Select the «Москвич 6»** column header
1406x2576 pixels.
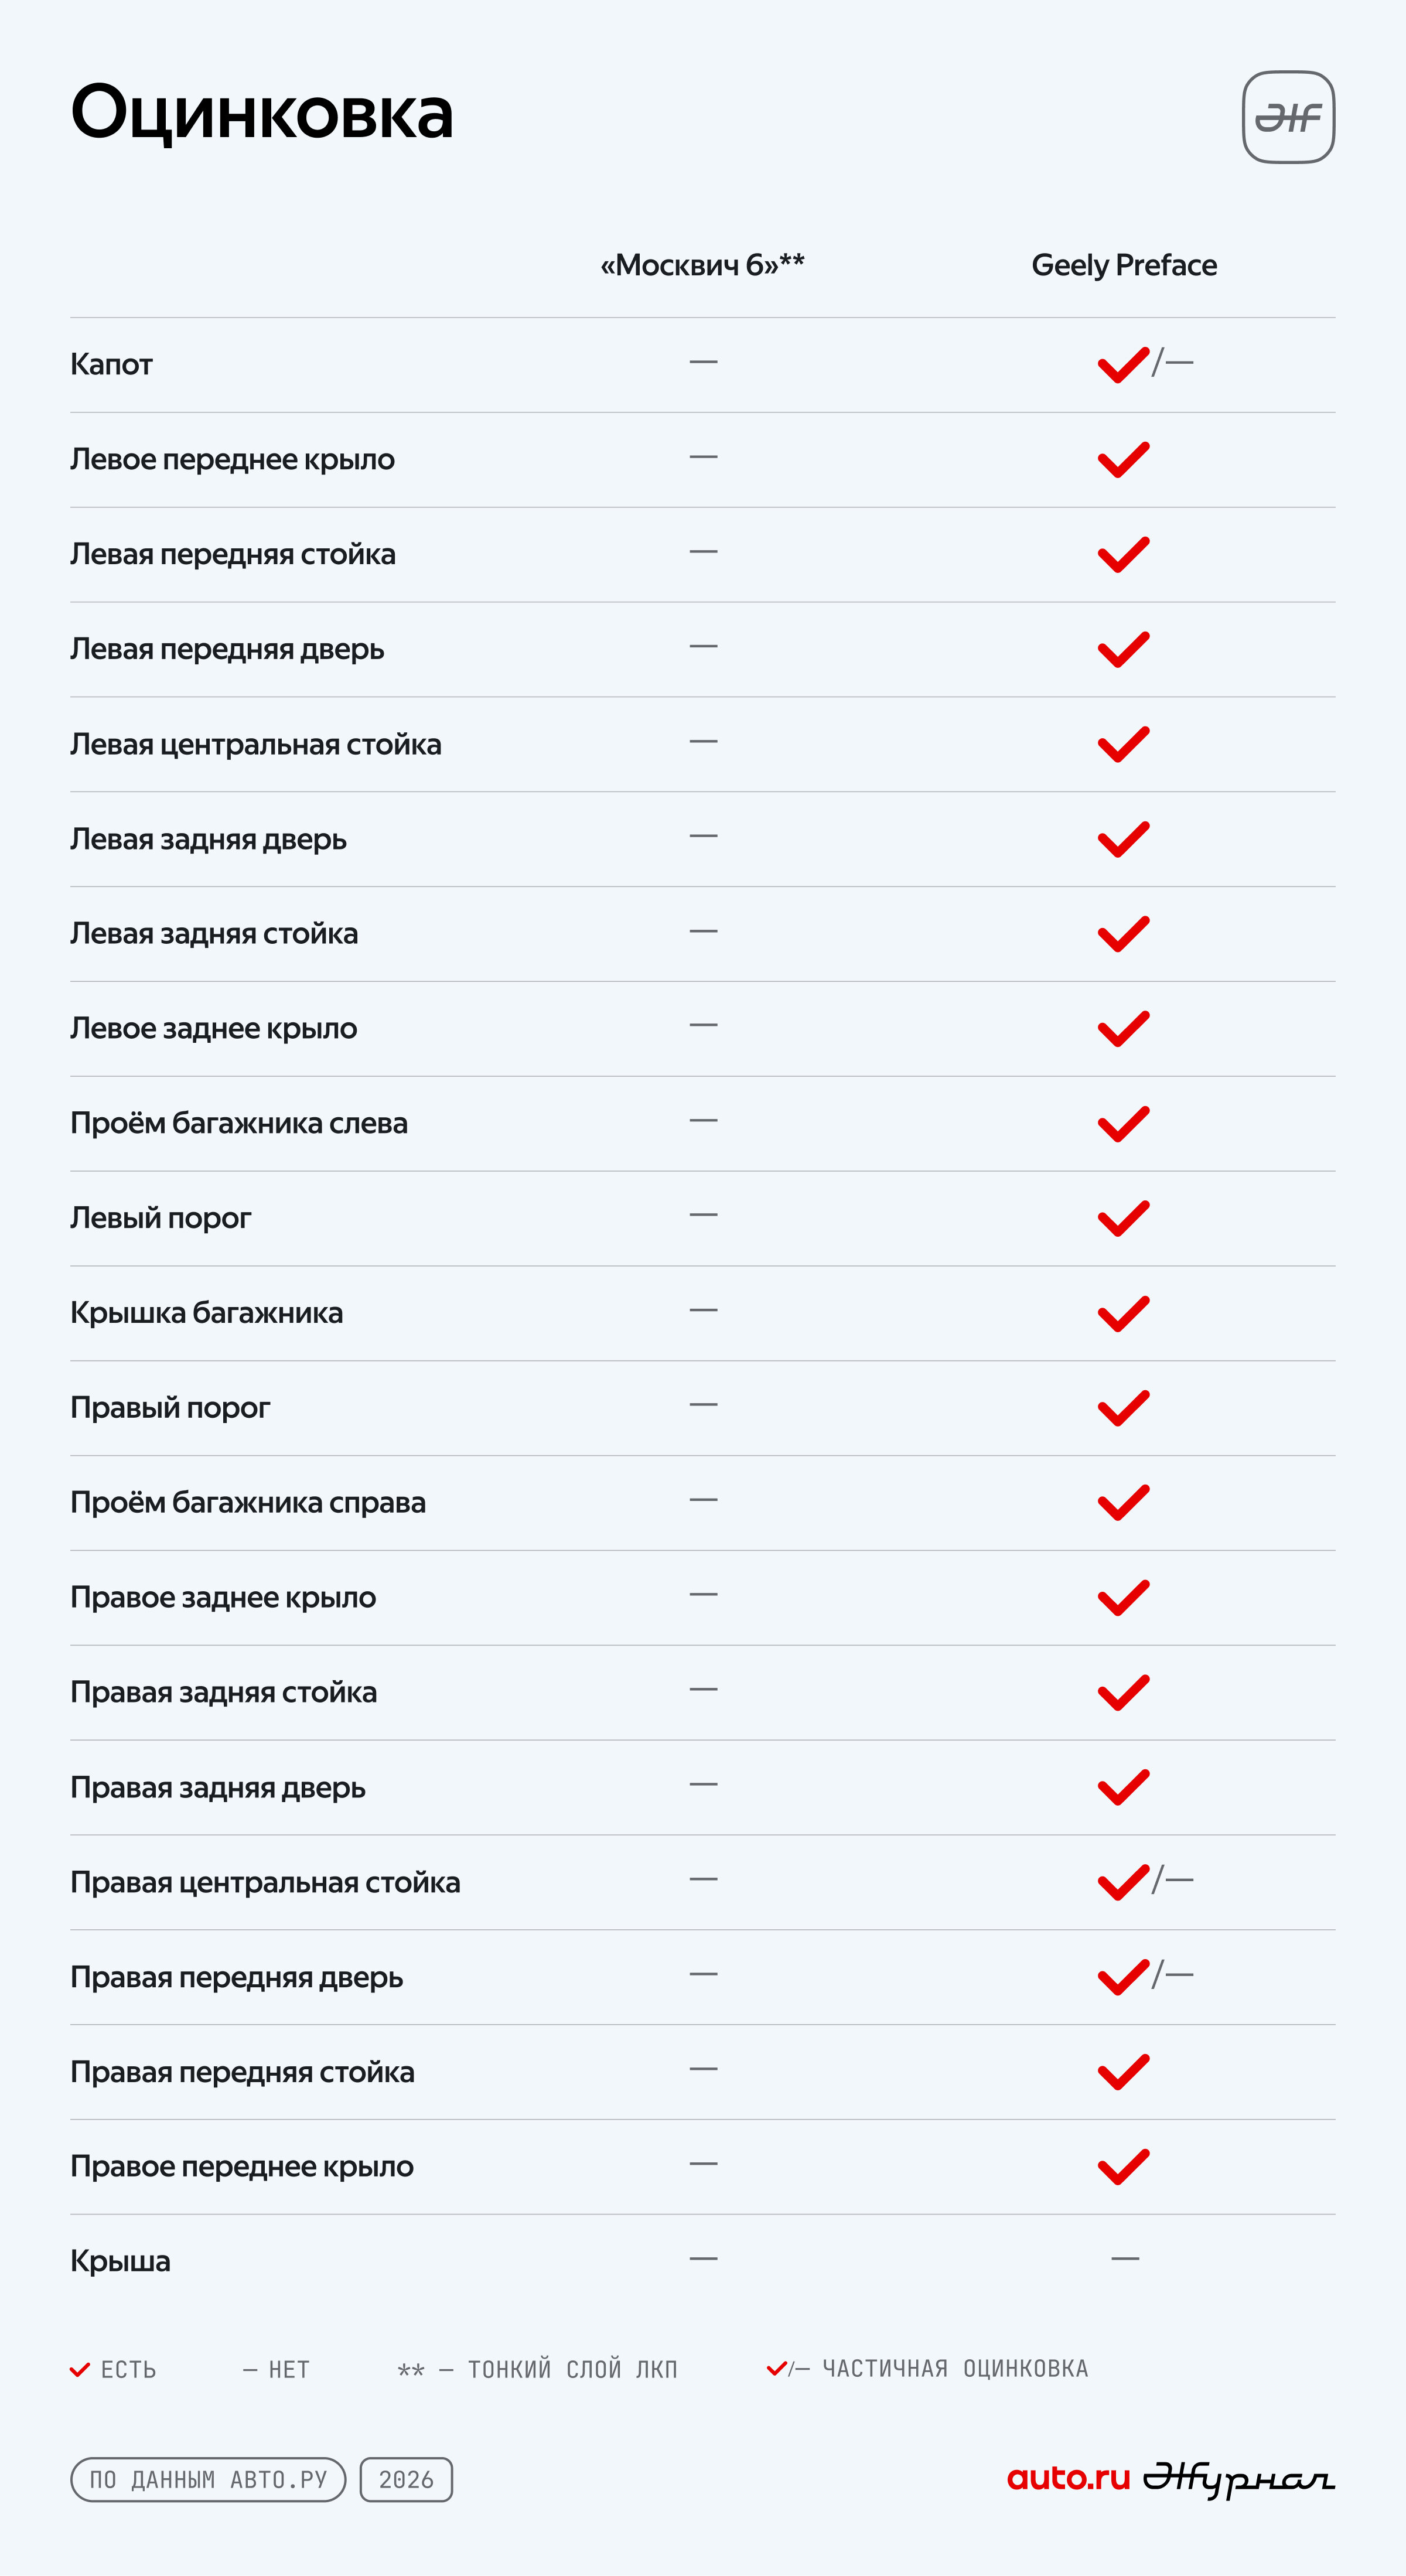(702, 265)
